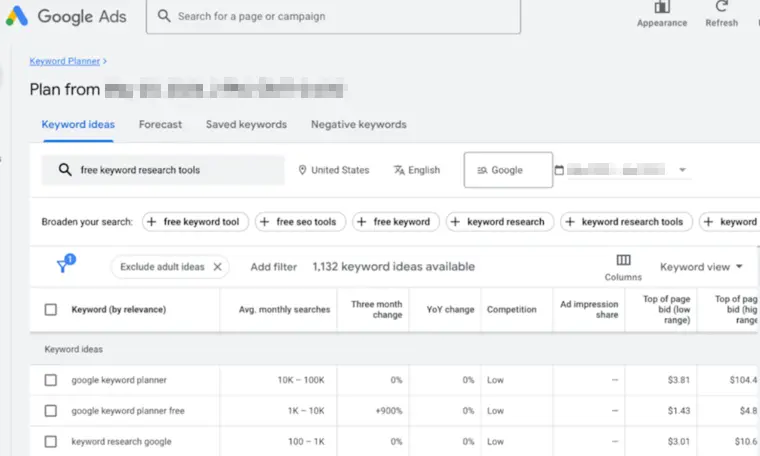This screenshot has width=760, height=456.
Task: Open Keyword view dropdown
Action: point(701,267)
